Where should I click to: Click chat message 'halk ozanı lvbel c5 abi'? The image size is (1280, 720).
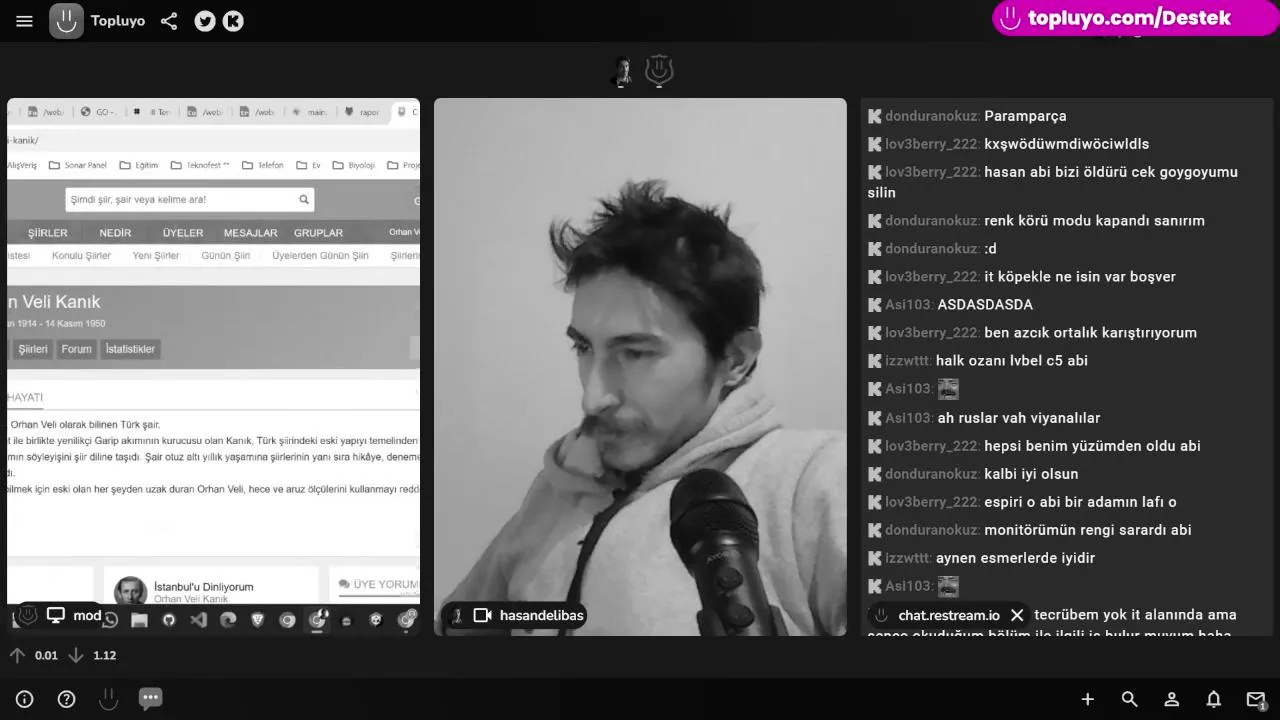coord(1011,361)
